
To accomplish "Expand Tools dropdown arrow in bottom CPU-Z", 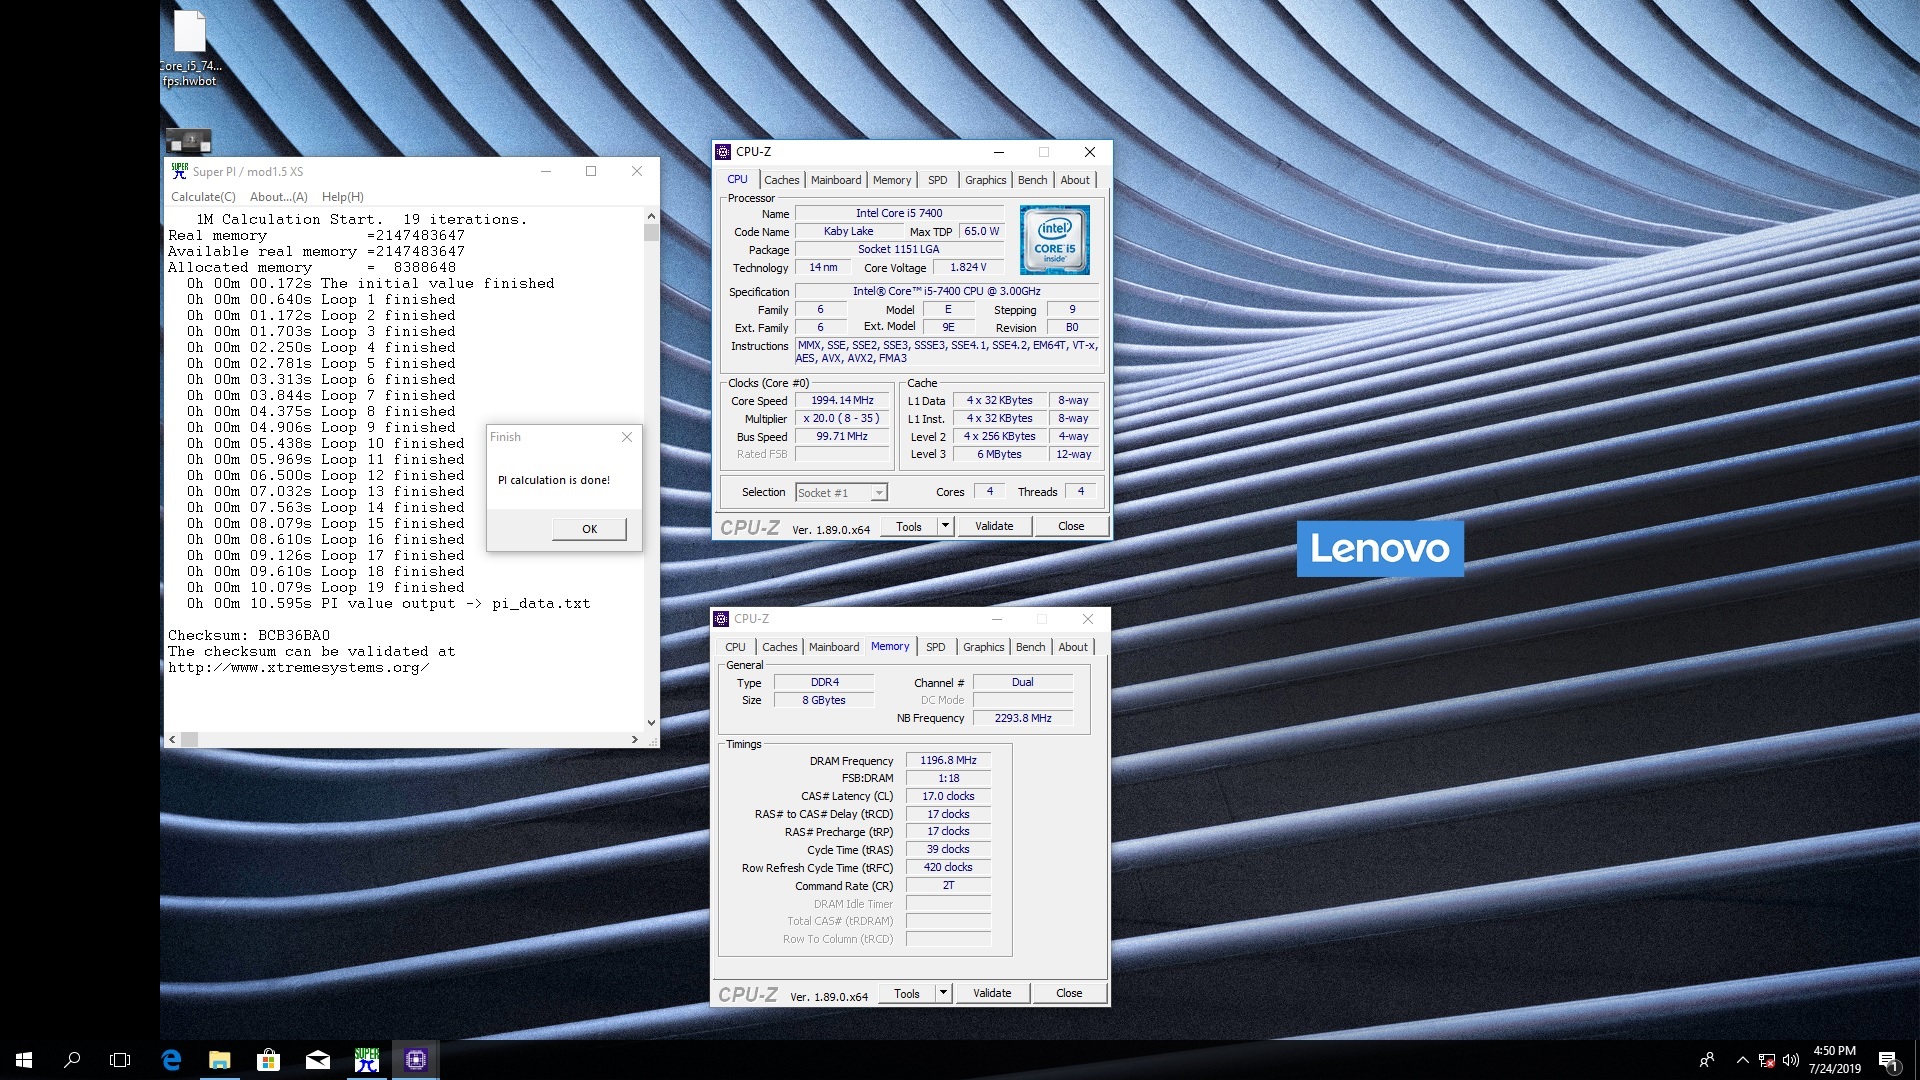I will (943, 993).
